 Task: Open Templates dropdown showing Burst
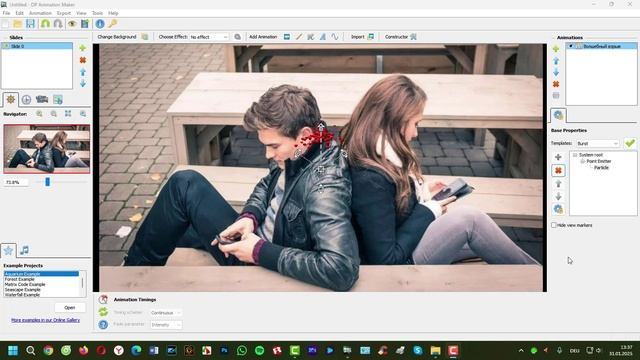click(598, 143)
